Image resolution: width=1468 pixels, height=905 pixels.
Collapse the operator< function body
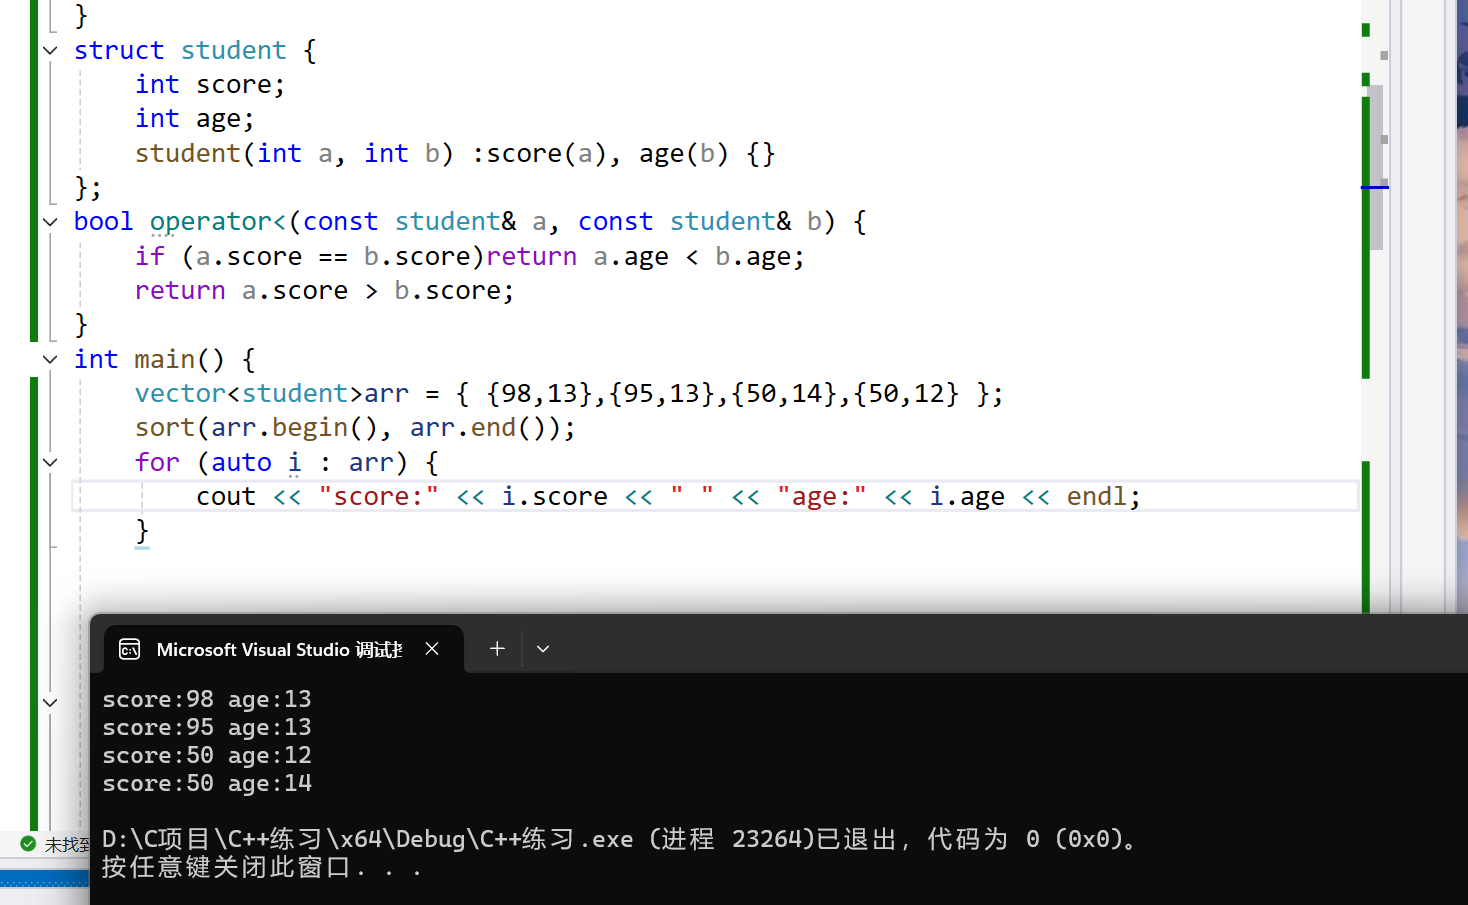[49, 221]
